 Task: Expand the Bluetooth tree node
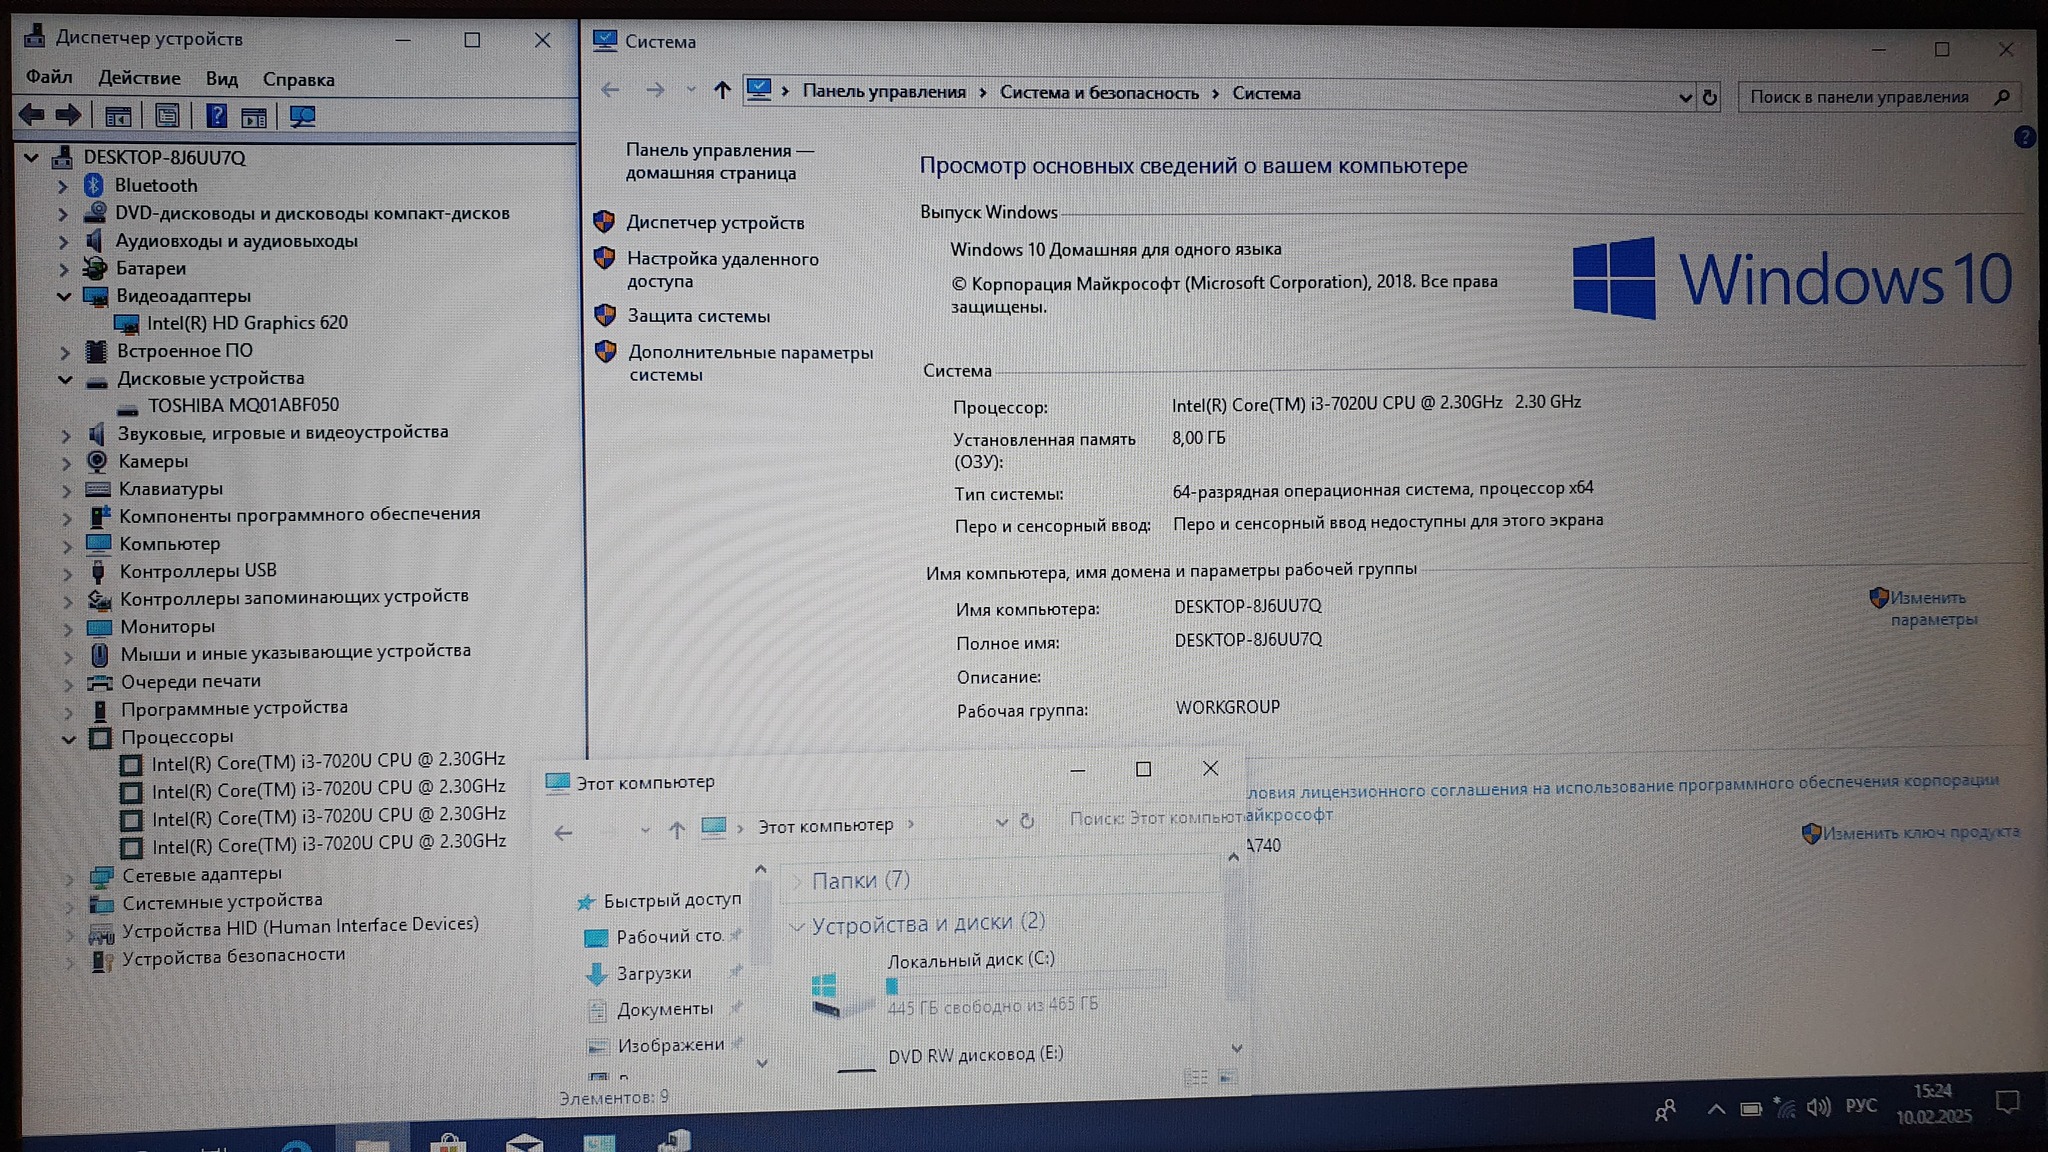pyautogui.click(x=62, y=186)
